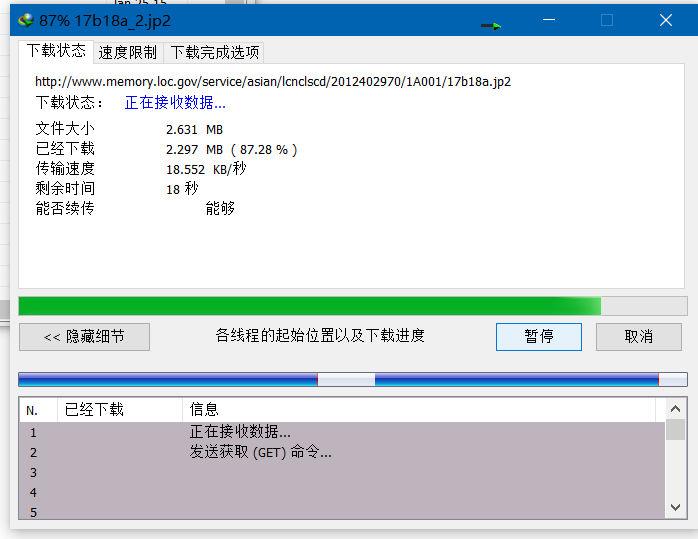This screenshot has height=539, width=698.
Task: Click the thread list scrollbar thumb
Action: (x=675, y=430)
